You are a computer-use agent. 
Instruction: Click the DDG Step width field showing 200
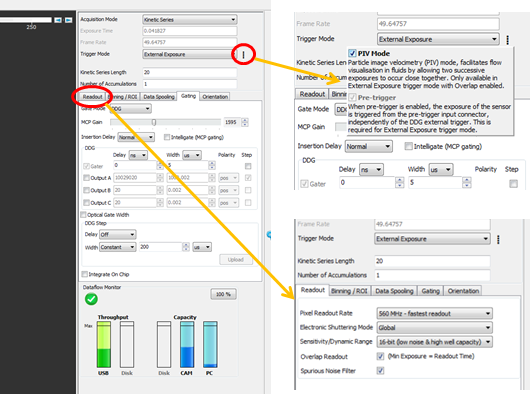tap(161, 247)
